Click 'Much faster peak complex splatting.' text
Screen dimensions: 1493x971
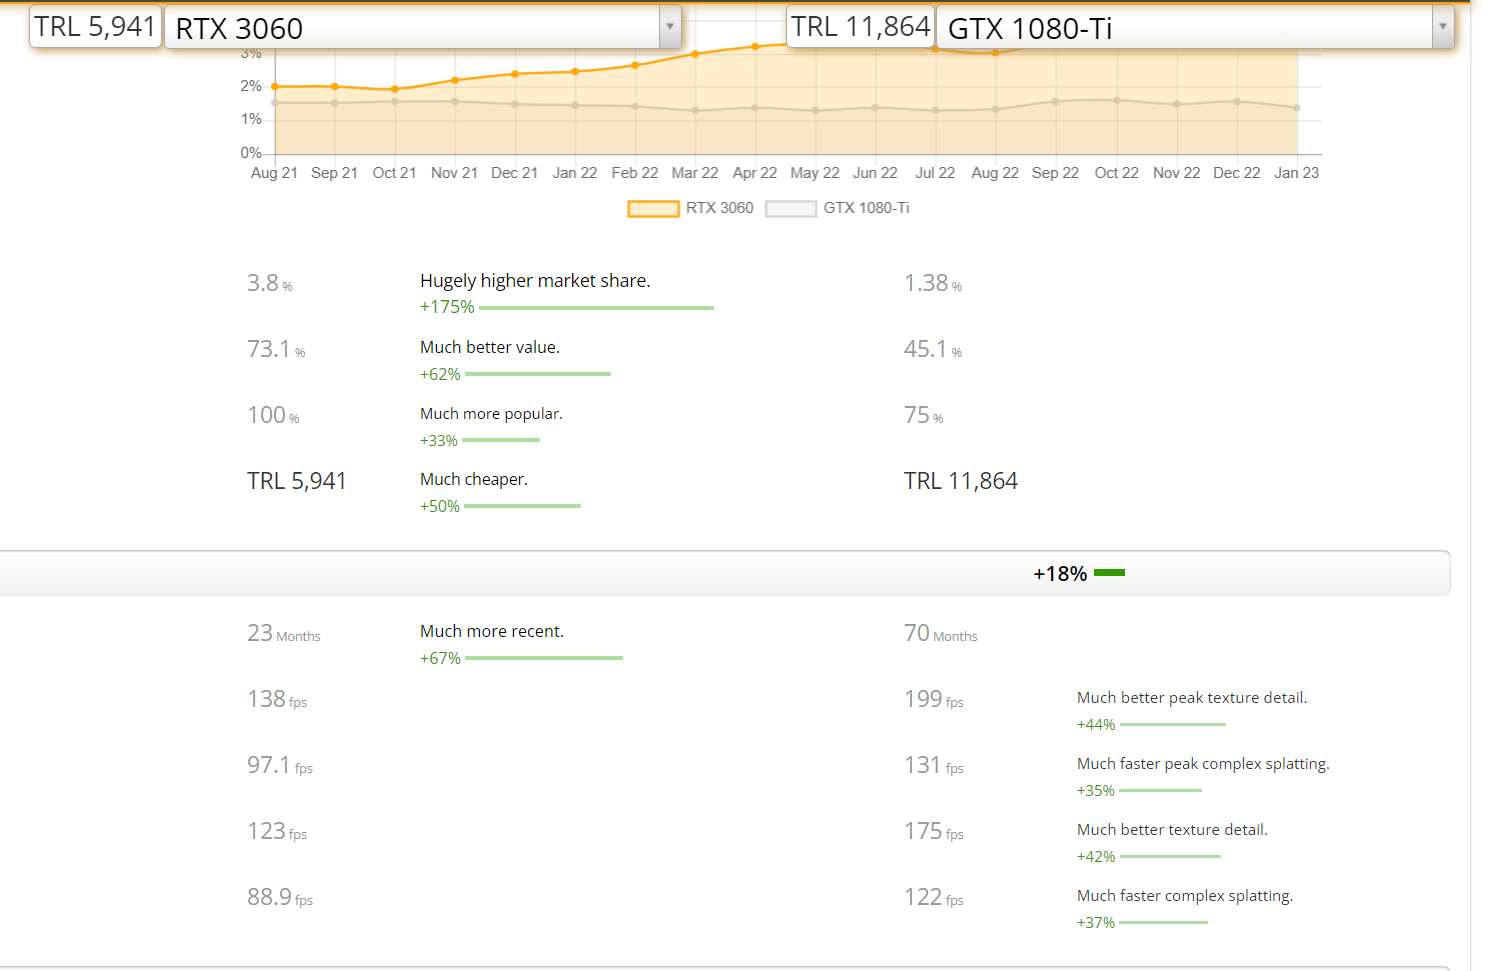click(1203, 764)
